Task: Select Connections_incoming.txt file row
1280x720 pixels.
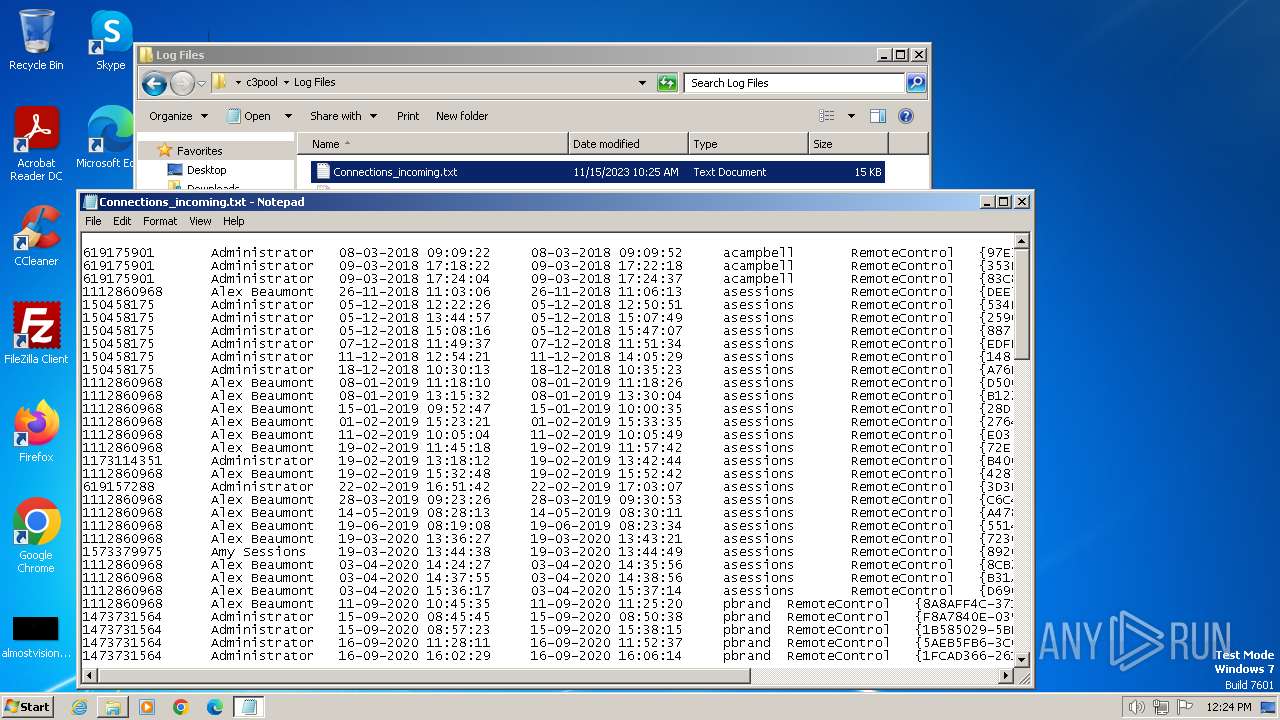Action: point(597,172)
